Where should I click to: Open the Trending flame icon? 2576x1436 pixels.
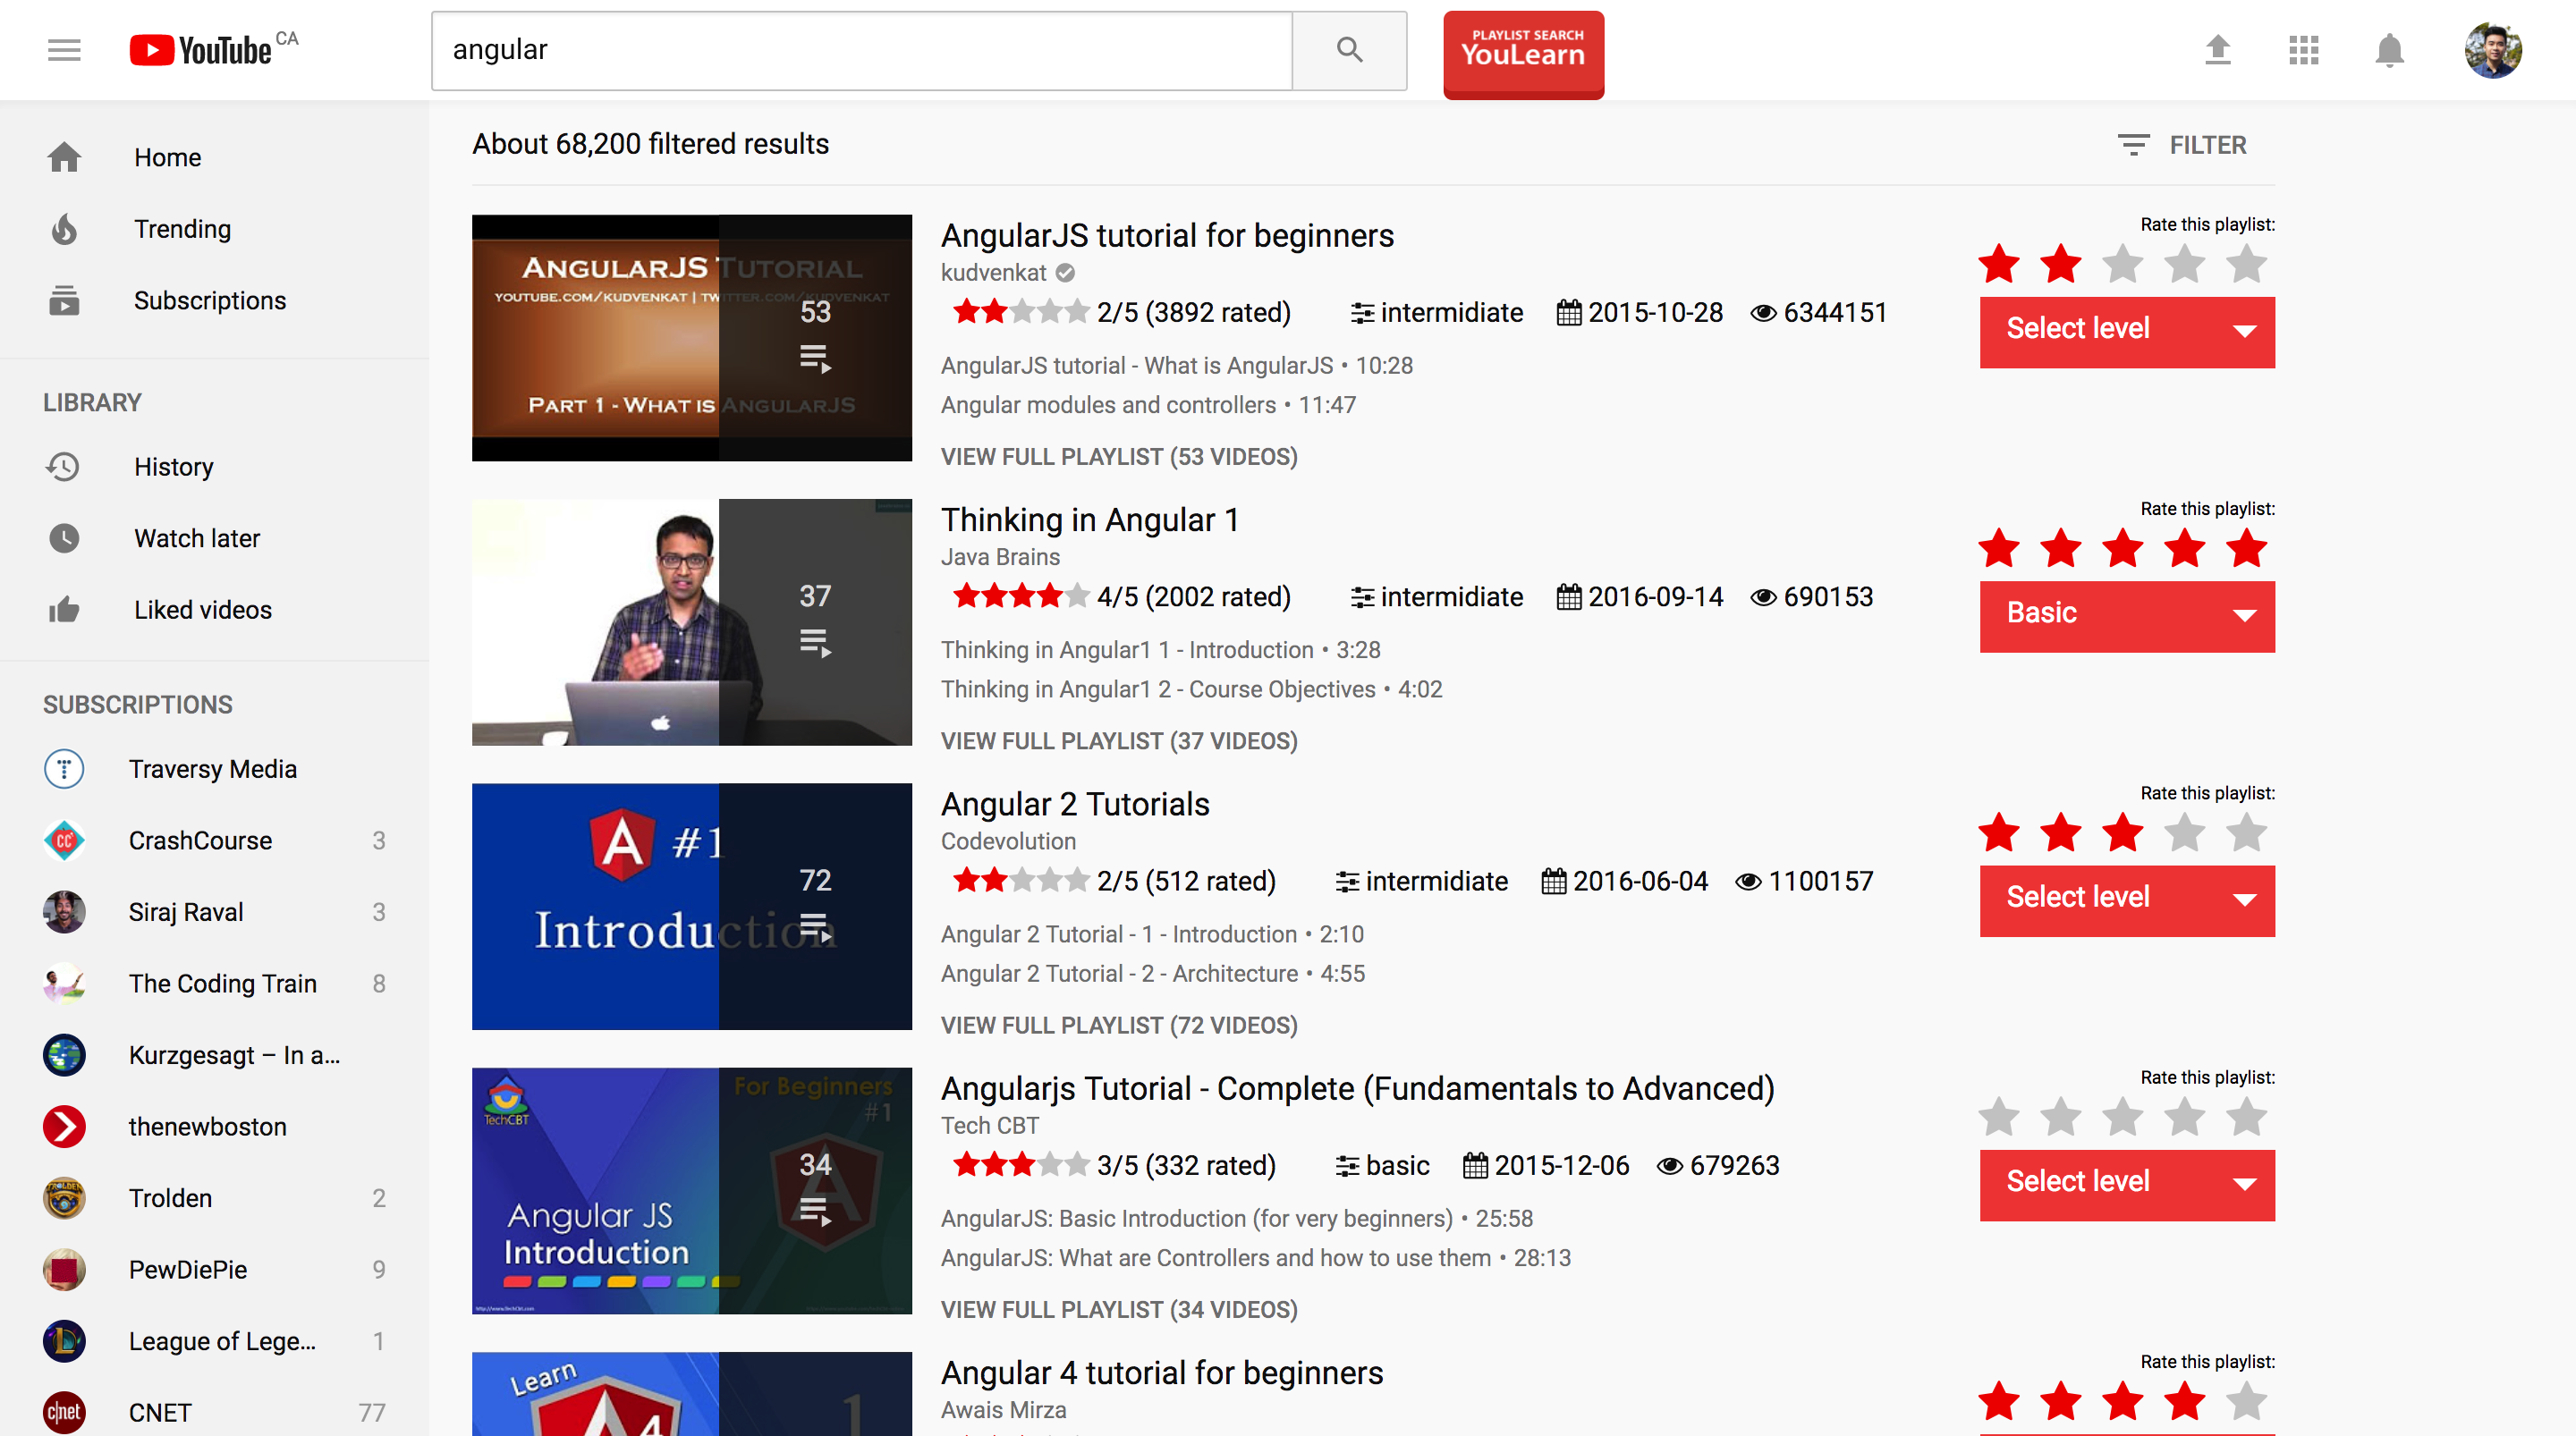(x=64, y=229)
